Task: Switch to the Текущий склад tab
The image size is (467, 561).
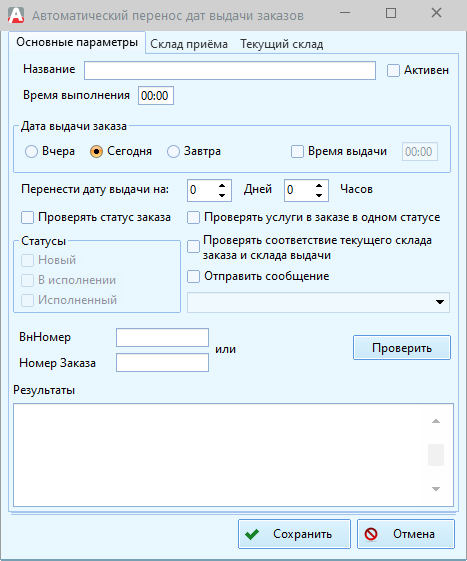Action: (x=282, y=44)
